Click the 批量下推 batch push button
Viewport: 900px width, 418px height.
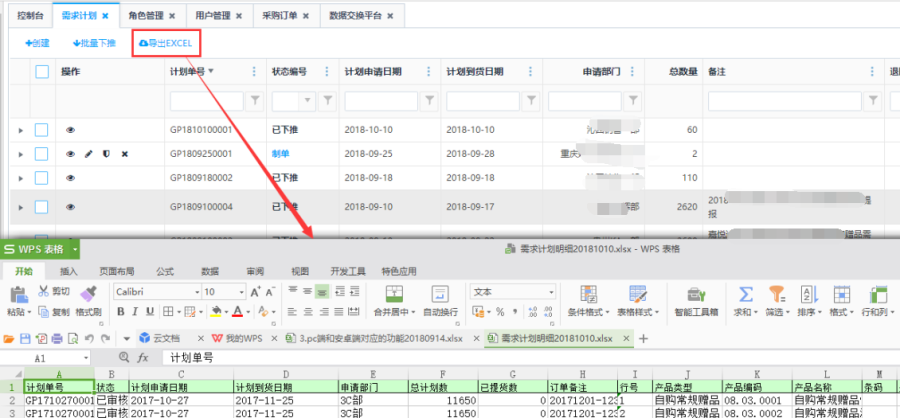(95, 43)
